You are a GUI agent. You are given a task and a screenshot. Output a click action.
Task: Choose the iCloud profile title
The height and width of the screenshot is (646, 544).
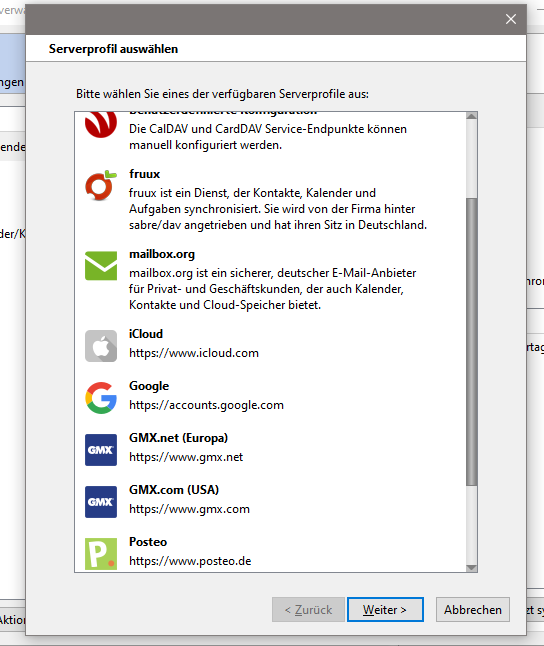click(146, 334)
